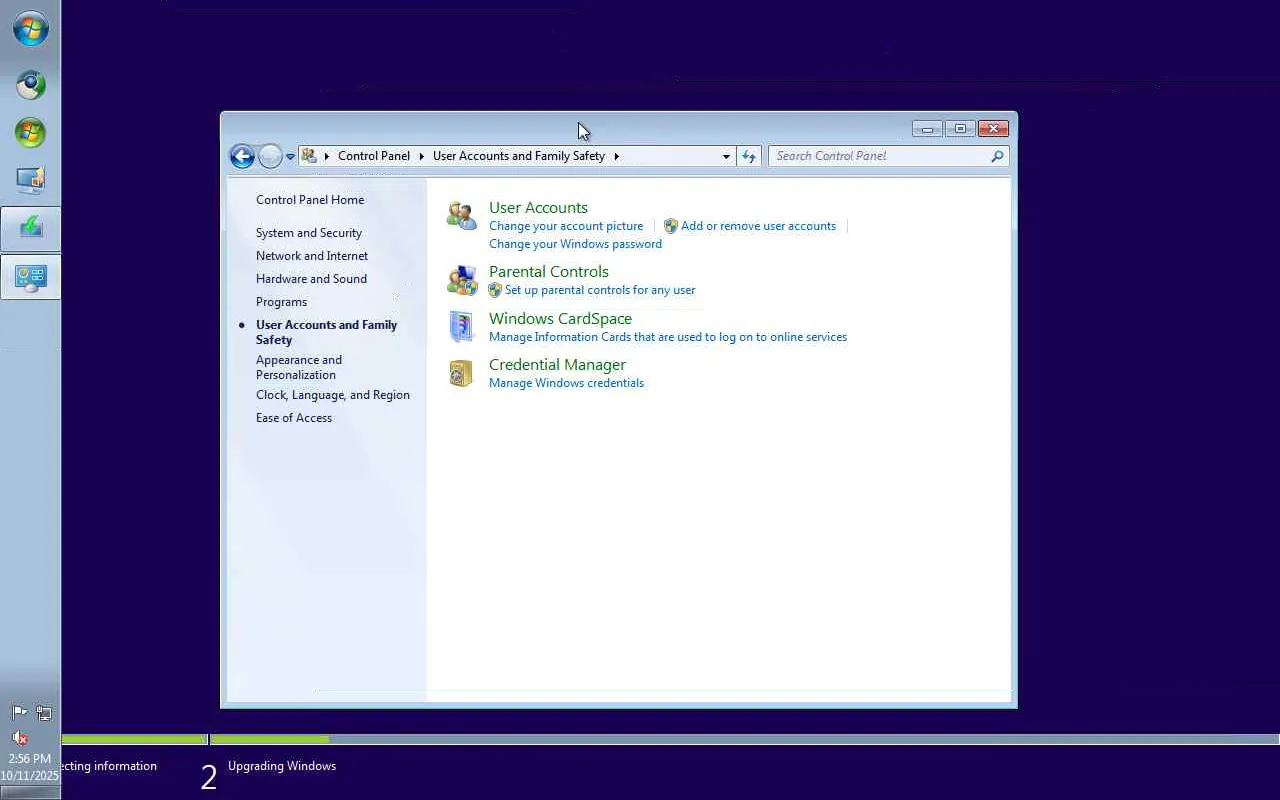Select the Control Panel breadcrumb
1280x800 pixels.
[374, 156]
